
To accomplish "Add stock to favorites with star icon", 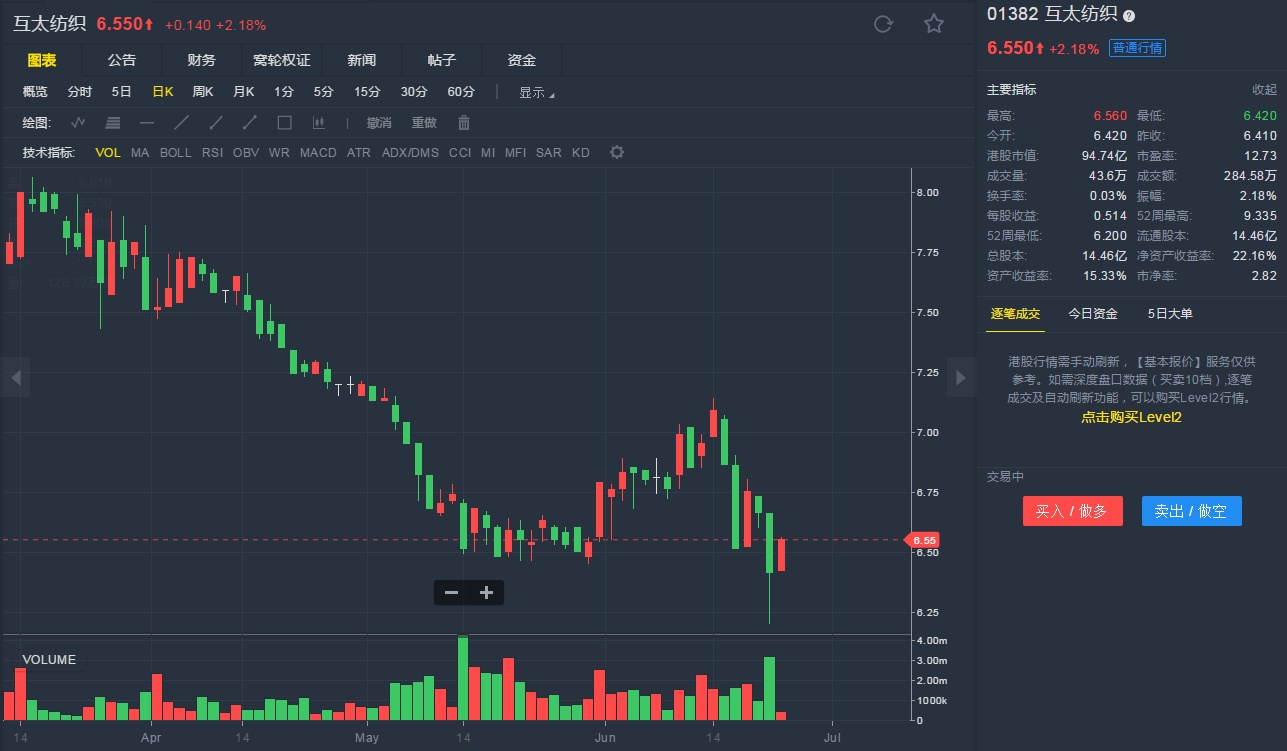I will tap(934, 24).
